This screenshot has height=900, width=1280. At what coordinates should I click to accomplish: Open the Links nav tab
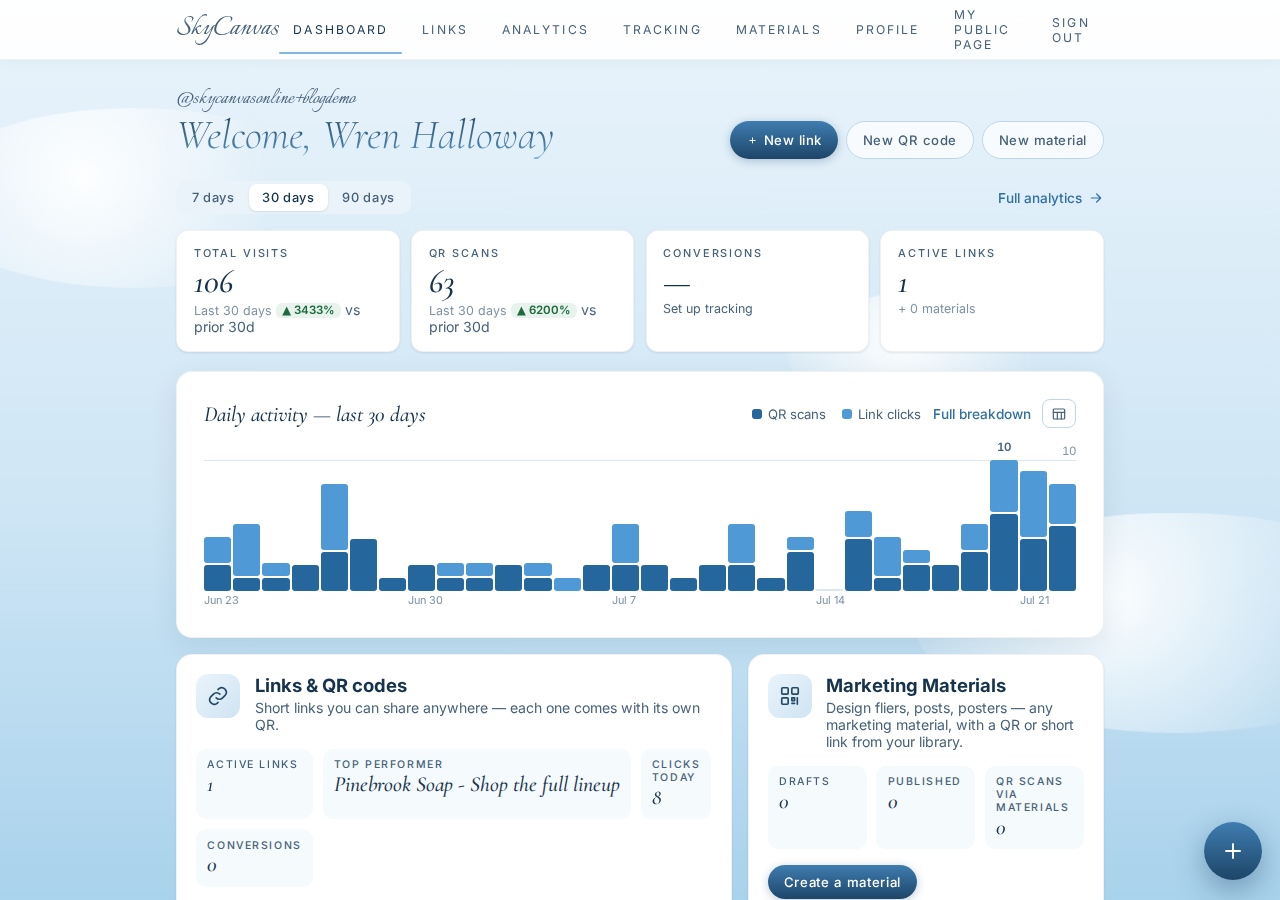click(445, 30)
